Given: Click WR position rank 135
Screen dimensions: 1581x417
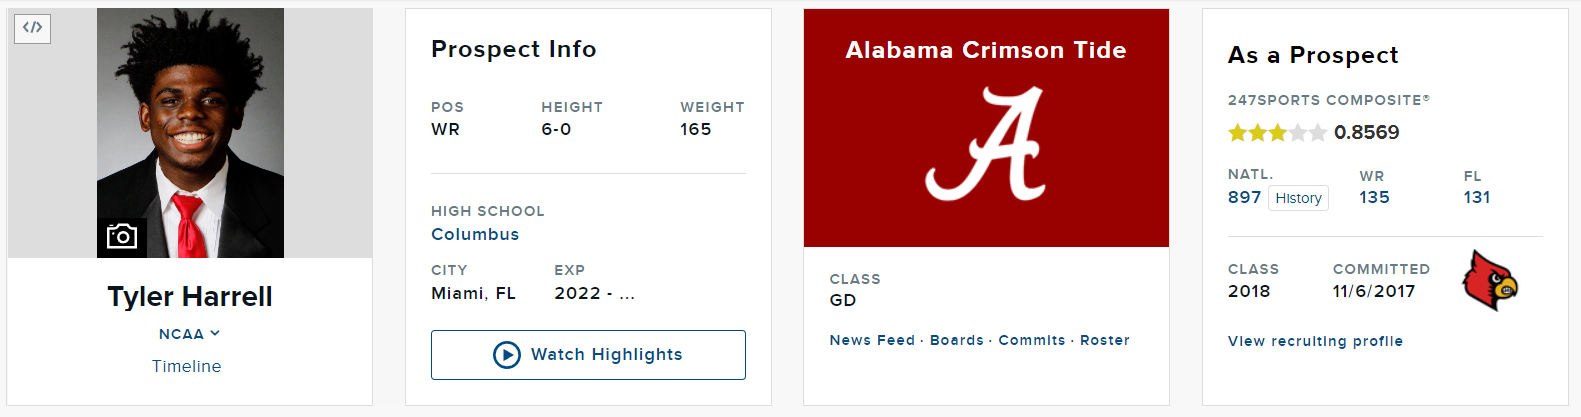Looking at the screenshot, I should 1374,197.
